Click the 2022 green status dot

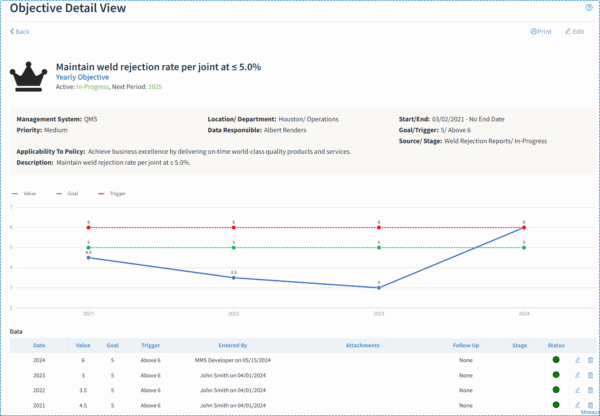(x=556, y=390)
